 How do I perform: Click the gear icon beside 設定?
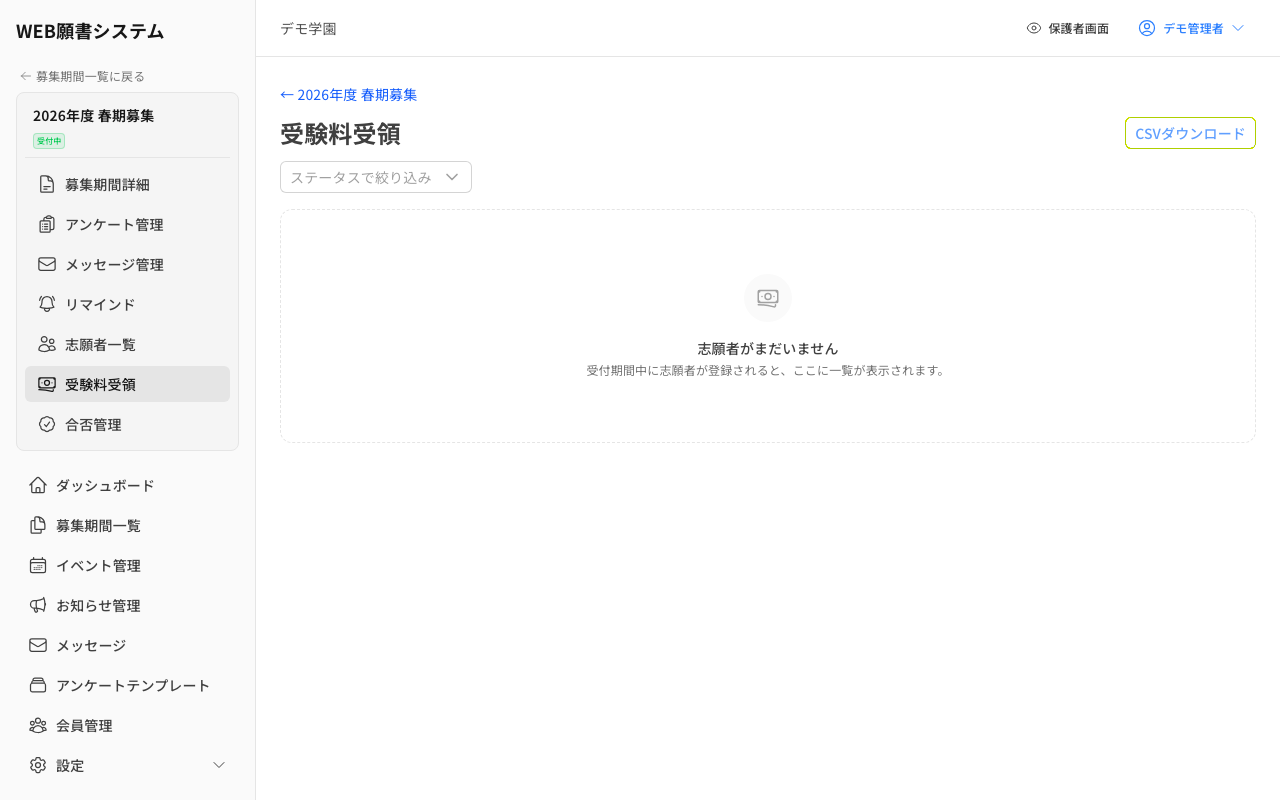(38, 765)
